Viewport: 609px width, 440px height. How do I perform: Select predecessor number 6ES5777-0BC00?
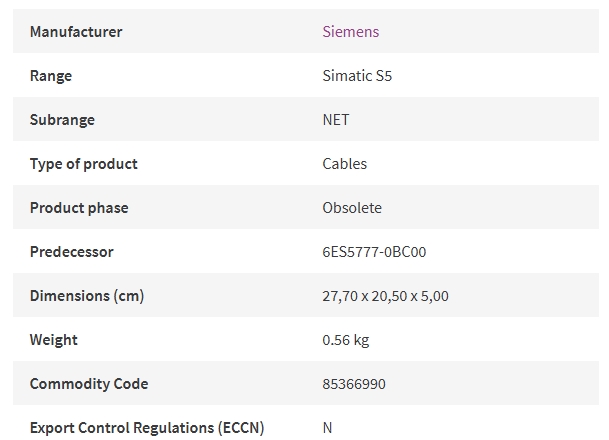(374, 252)
